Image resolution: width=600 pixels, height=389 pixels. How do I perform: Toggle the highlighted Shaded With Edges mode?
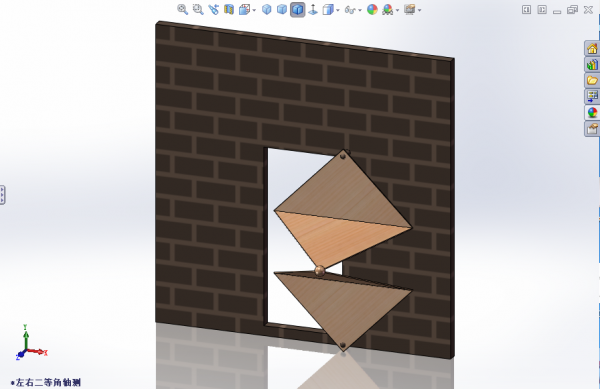coord(298,10)
